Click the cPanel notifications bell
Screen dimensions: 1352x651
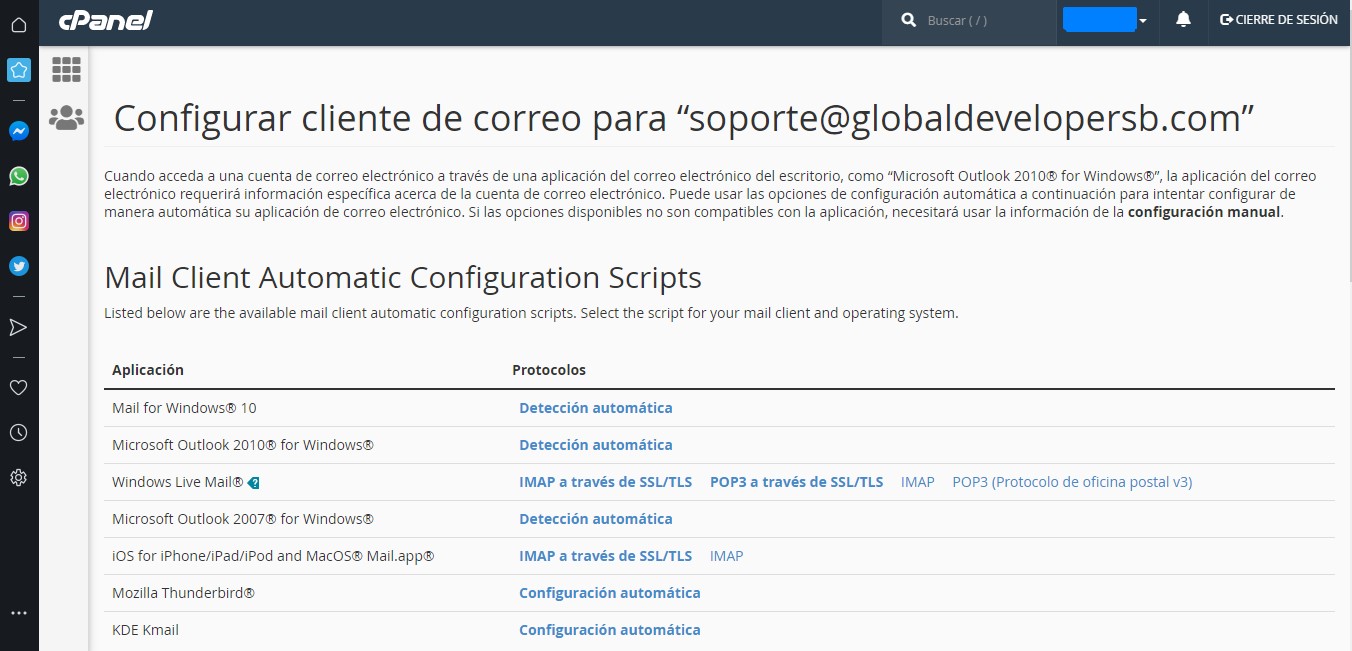point(1183,20)
